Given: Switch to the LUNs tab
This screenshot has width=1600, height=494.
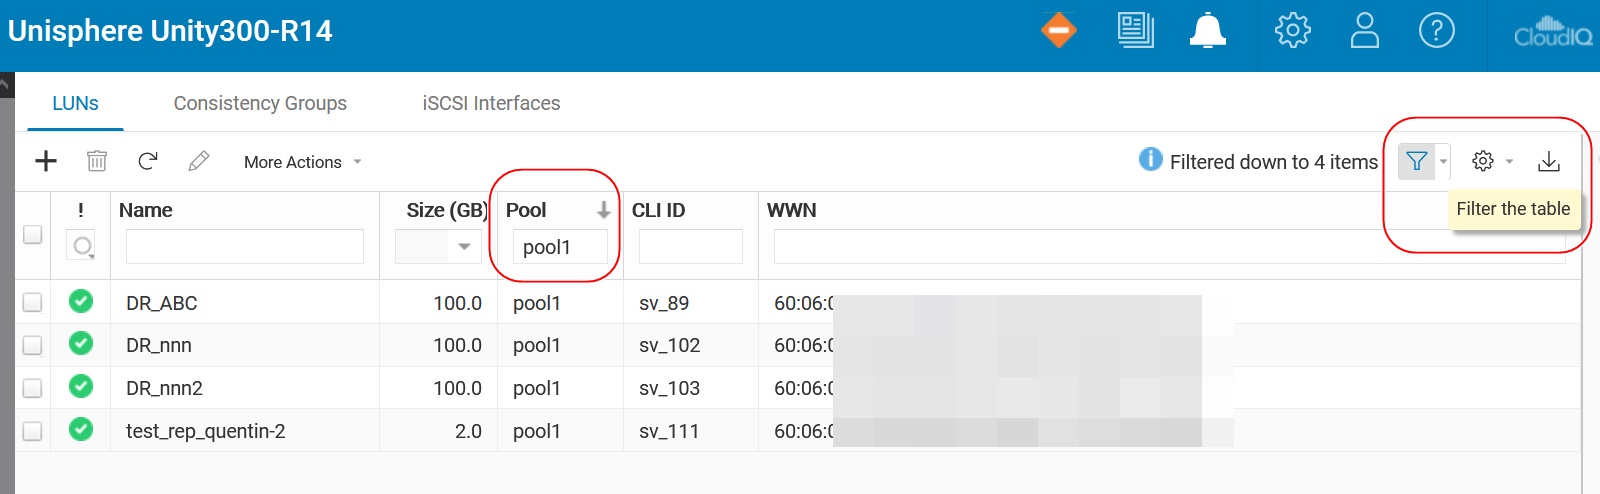Looking at the screenshot, I should 75,103.
